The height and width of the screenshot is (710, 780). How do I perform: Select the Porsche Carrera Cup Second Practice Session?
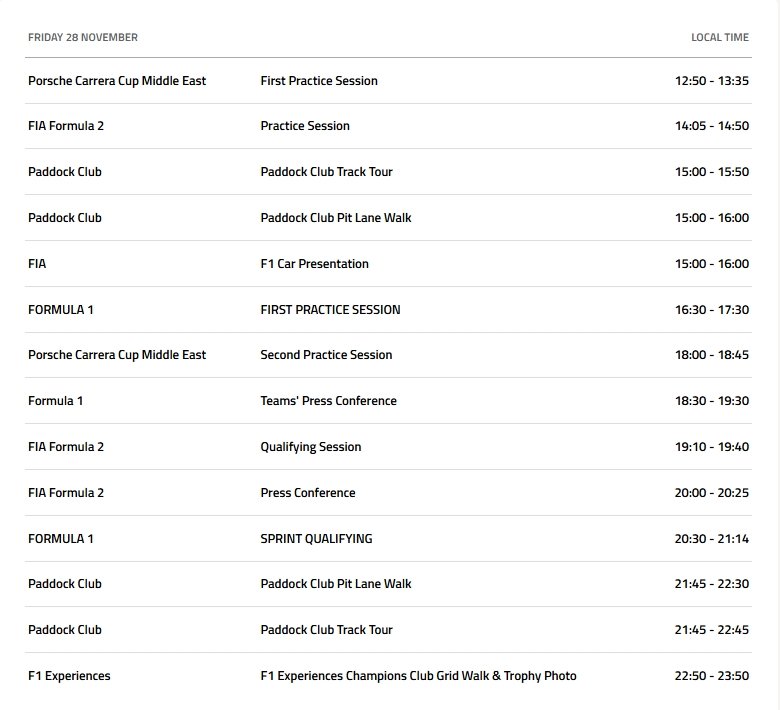[326, 355]
